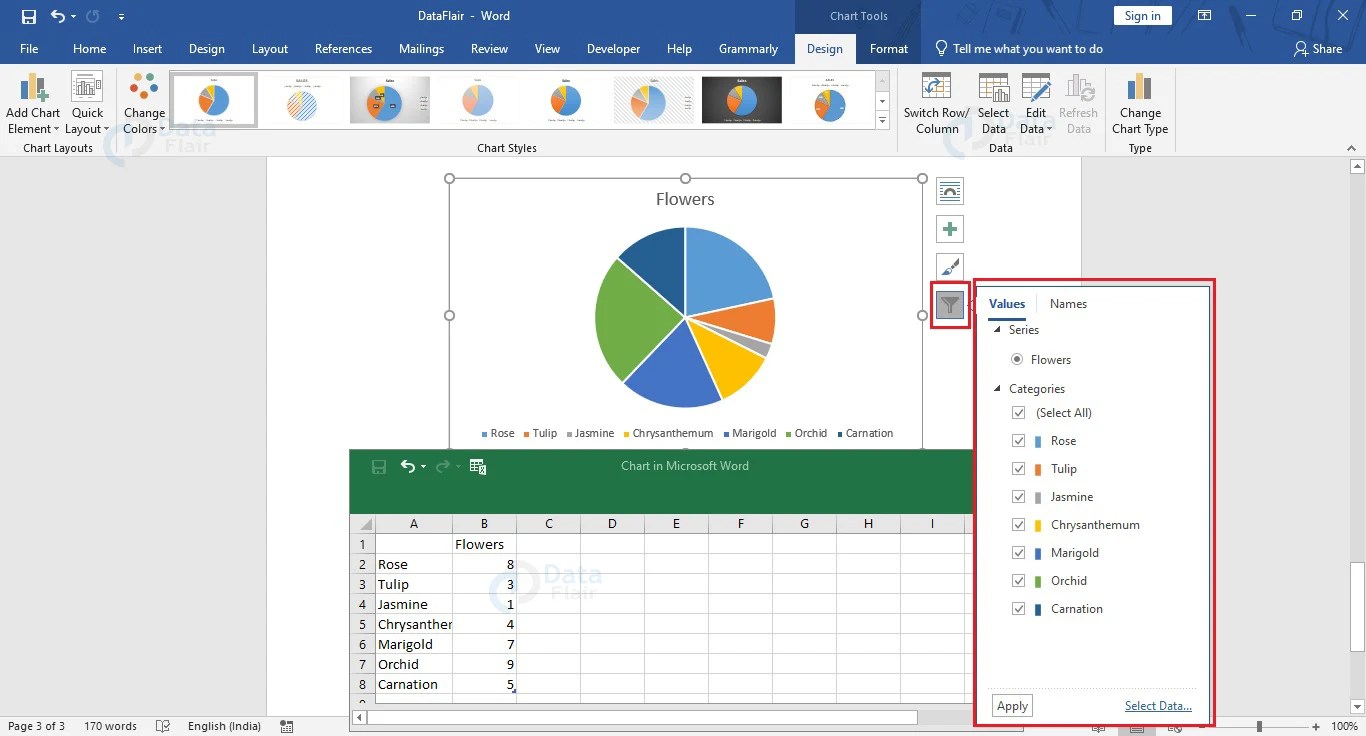1366x736 pixels.
Task: Click the lightbulb Tell me icon
Action: pos(941,48)
